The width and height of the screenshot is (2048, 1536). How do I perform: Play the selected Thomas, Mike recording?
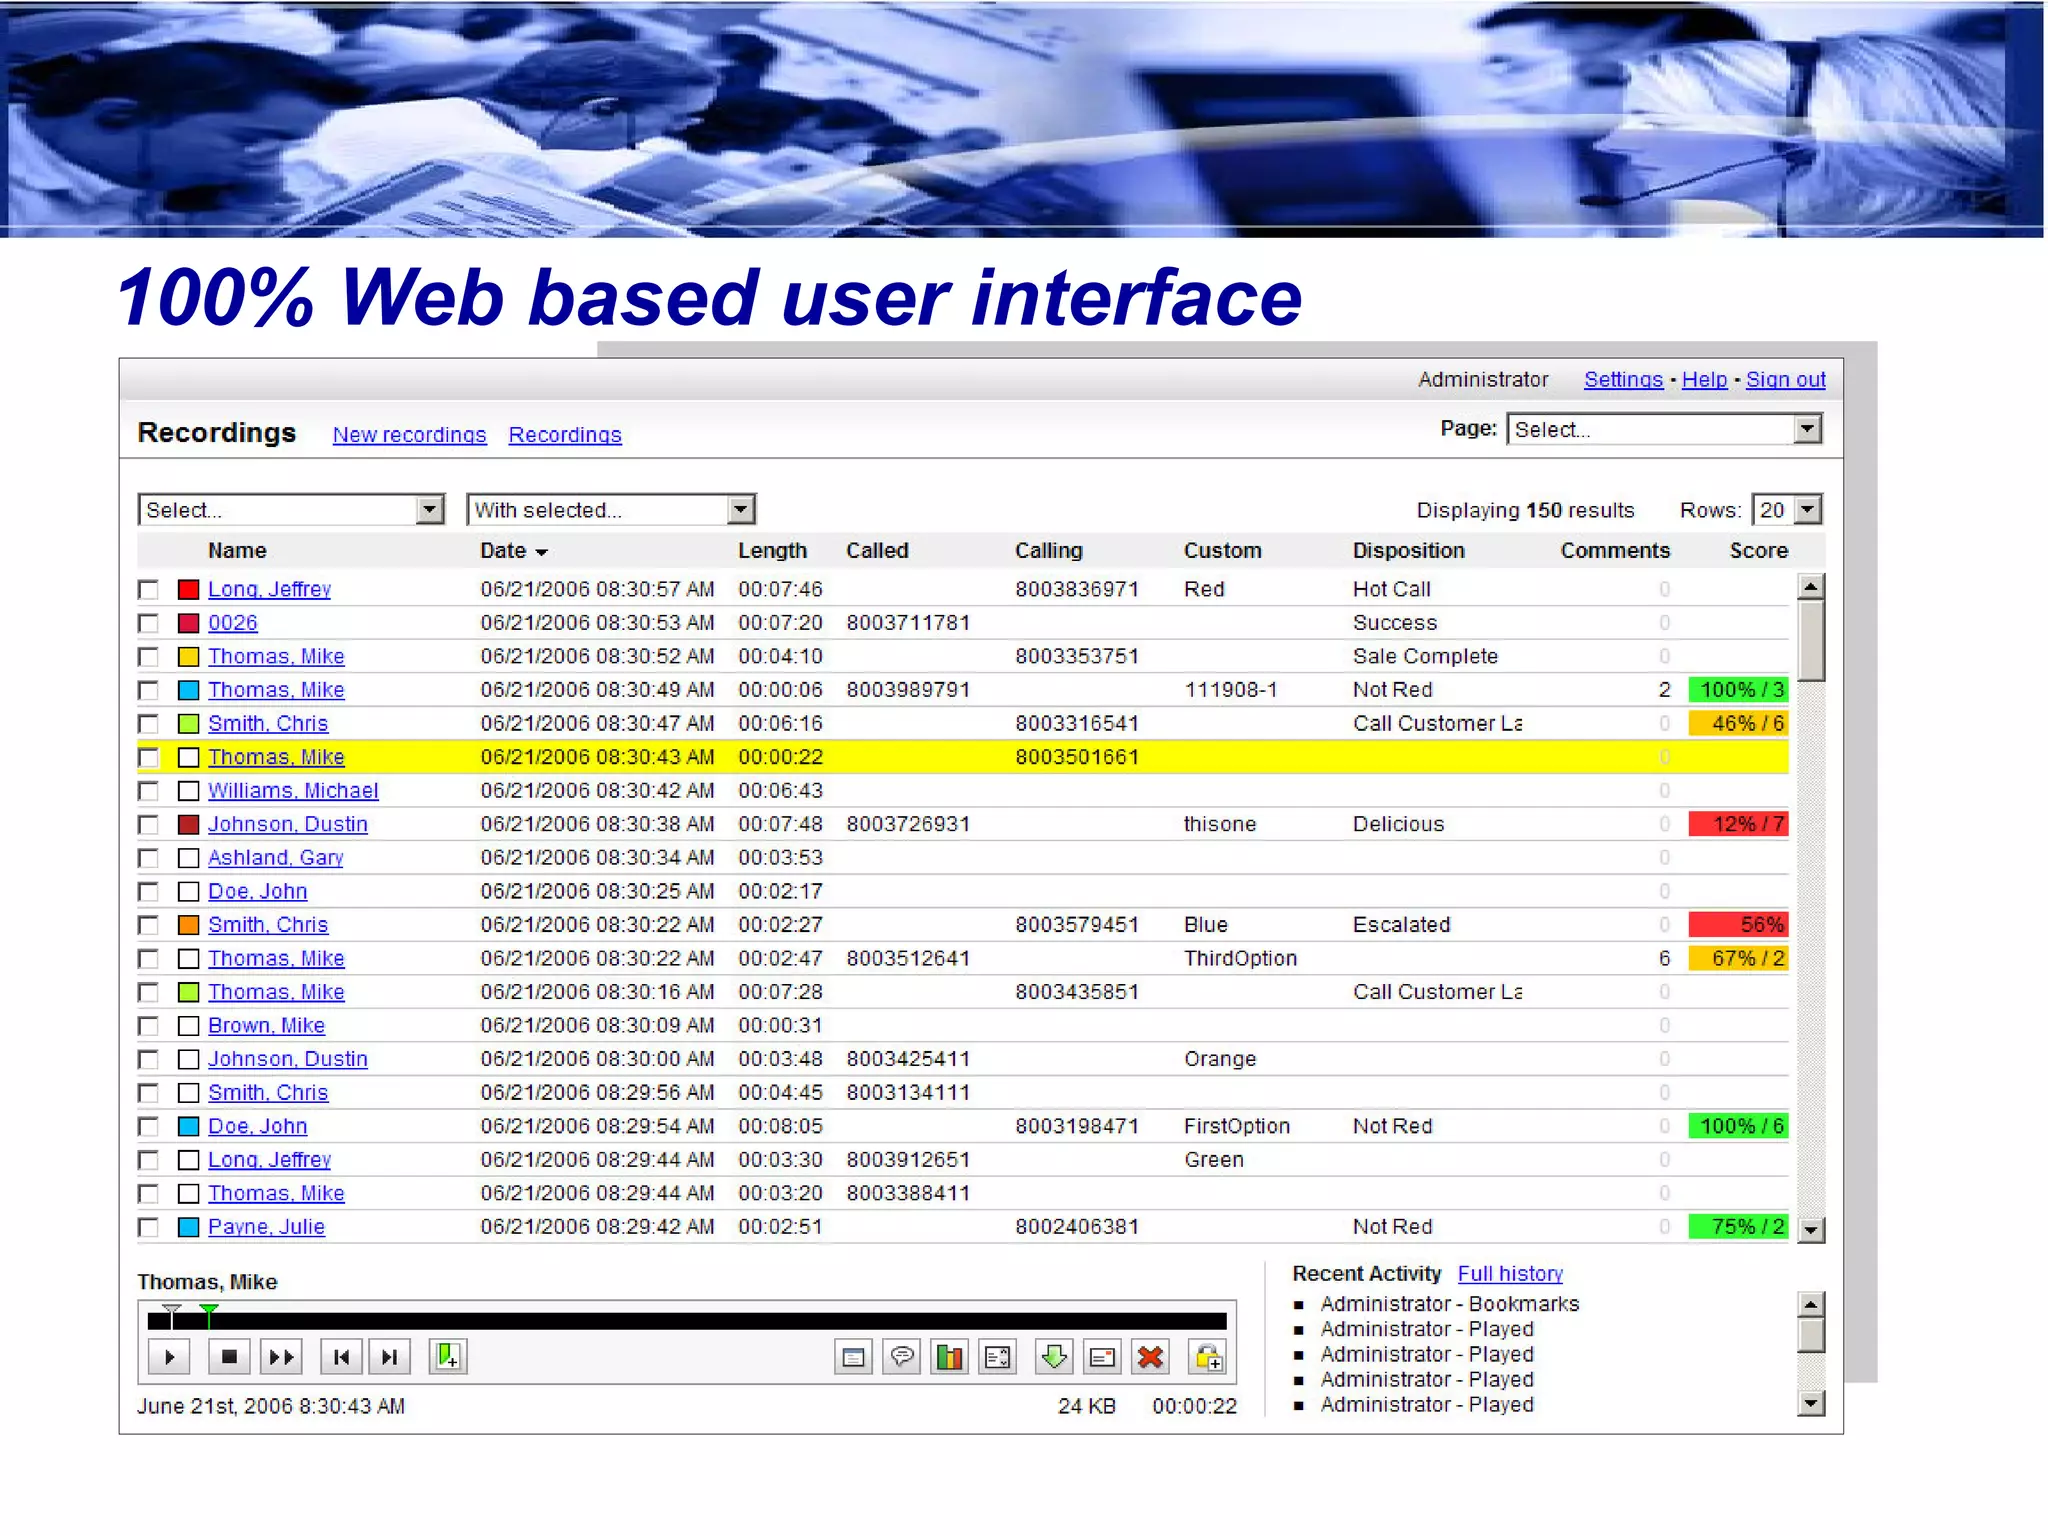tap(170, 1357)
